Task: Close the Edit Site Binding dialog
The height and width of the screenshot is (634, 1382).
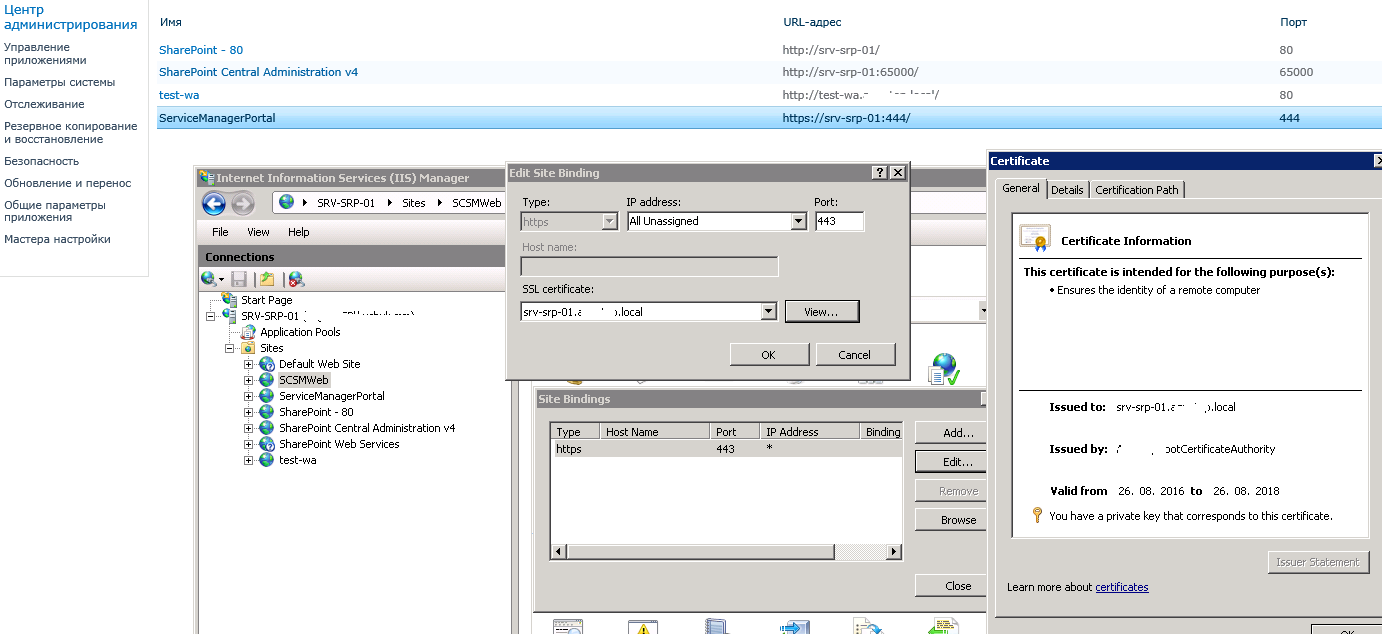Action: coord(897,173)
